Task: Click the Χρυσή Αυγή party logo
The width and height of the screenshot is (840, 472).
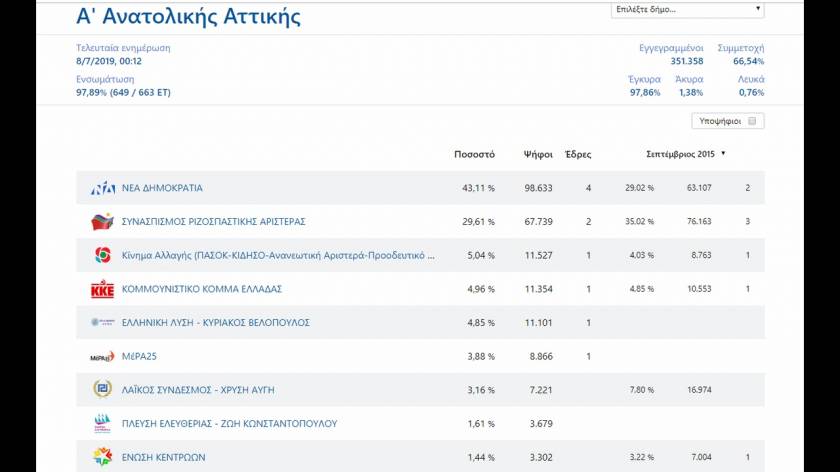Action: [103, 390]
